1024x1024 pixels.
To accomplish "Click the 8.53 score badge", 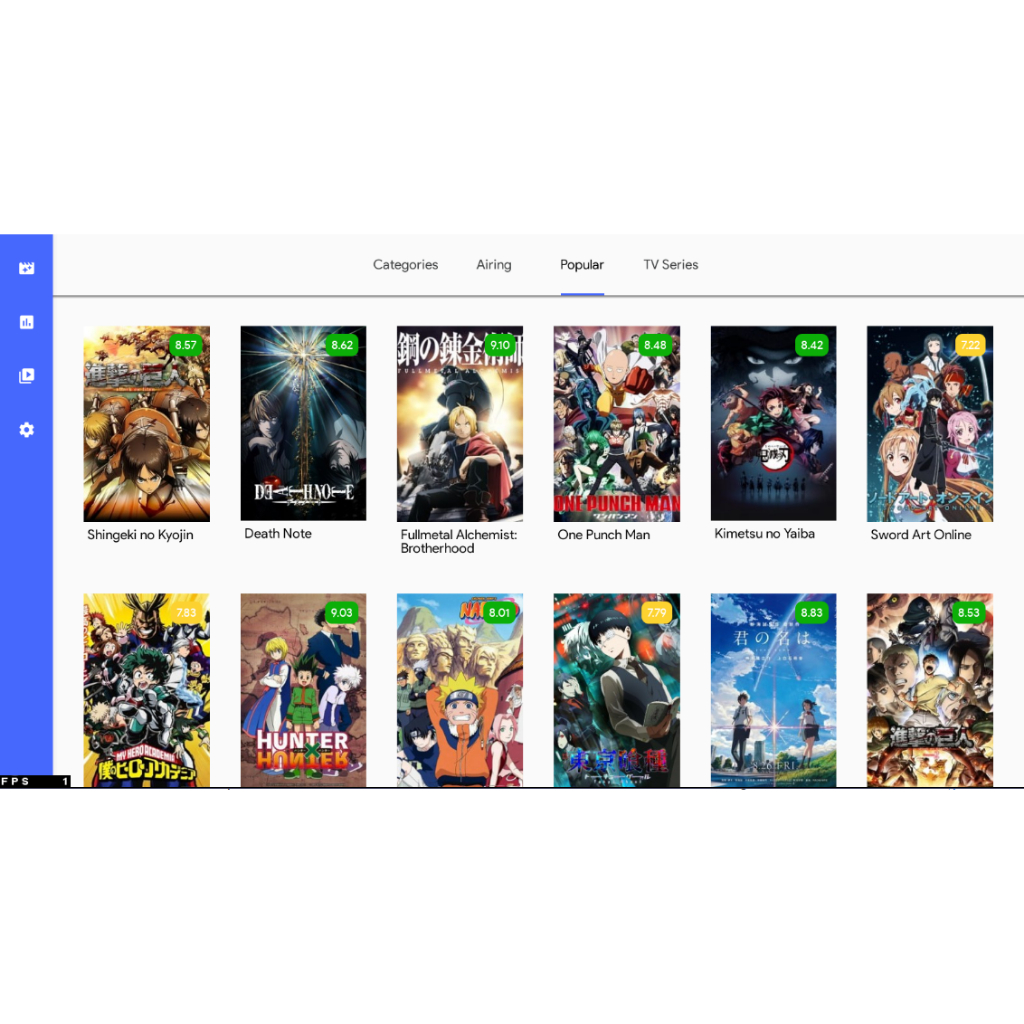I will pyautogui.click(x=968, y=613).
